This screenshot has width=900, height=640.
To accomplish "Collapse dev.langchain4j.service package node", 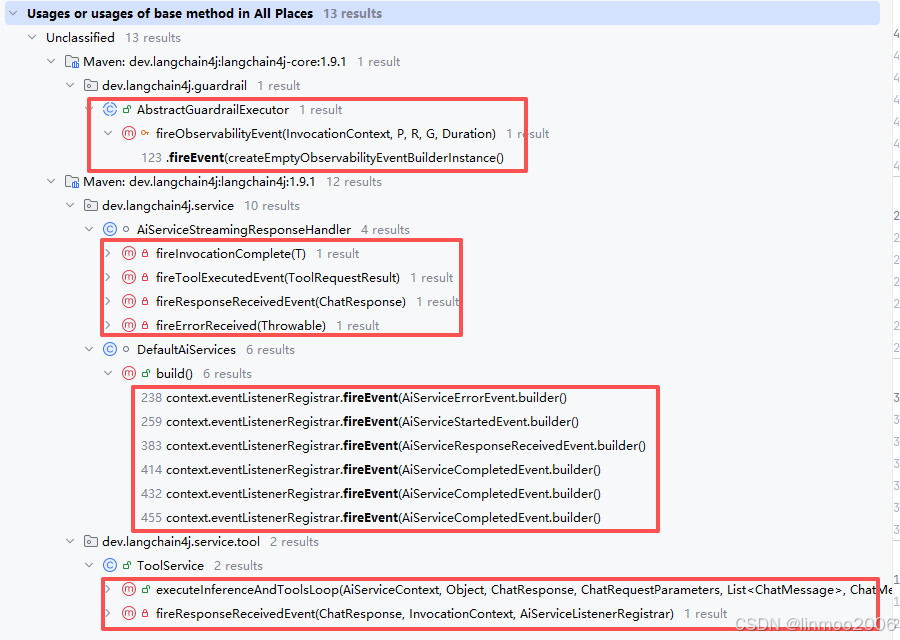I will (x=70, y=205).
